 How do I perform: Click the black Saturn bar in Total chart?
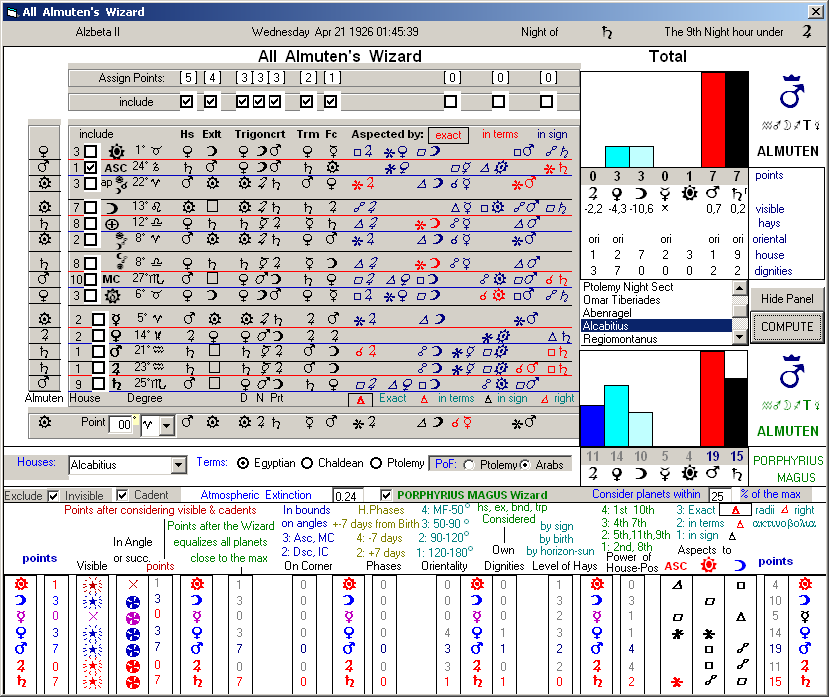[x=736, y=120]
